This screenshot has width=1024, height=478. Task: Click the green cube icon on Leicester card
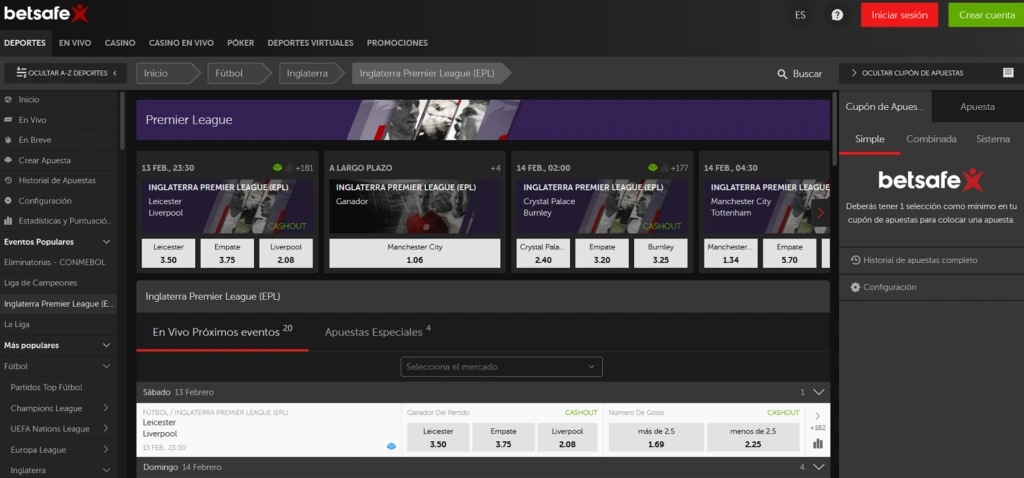click(x=278, y=168)
